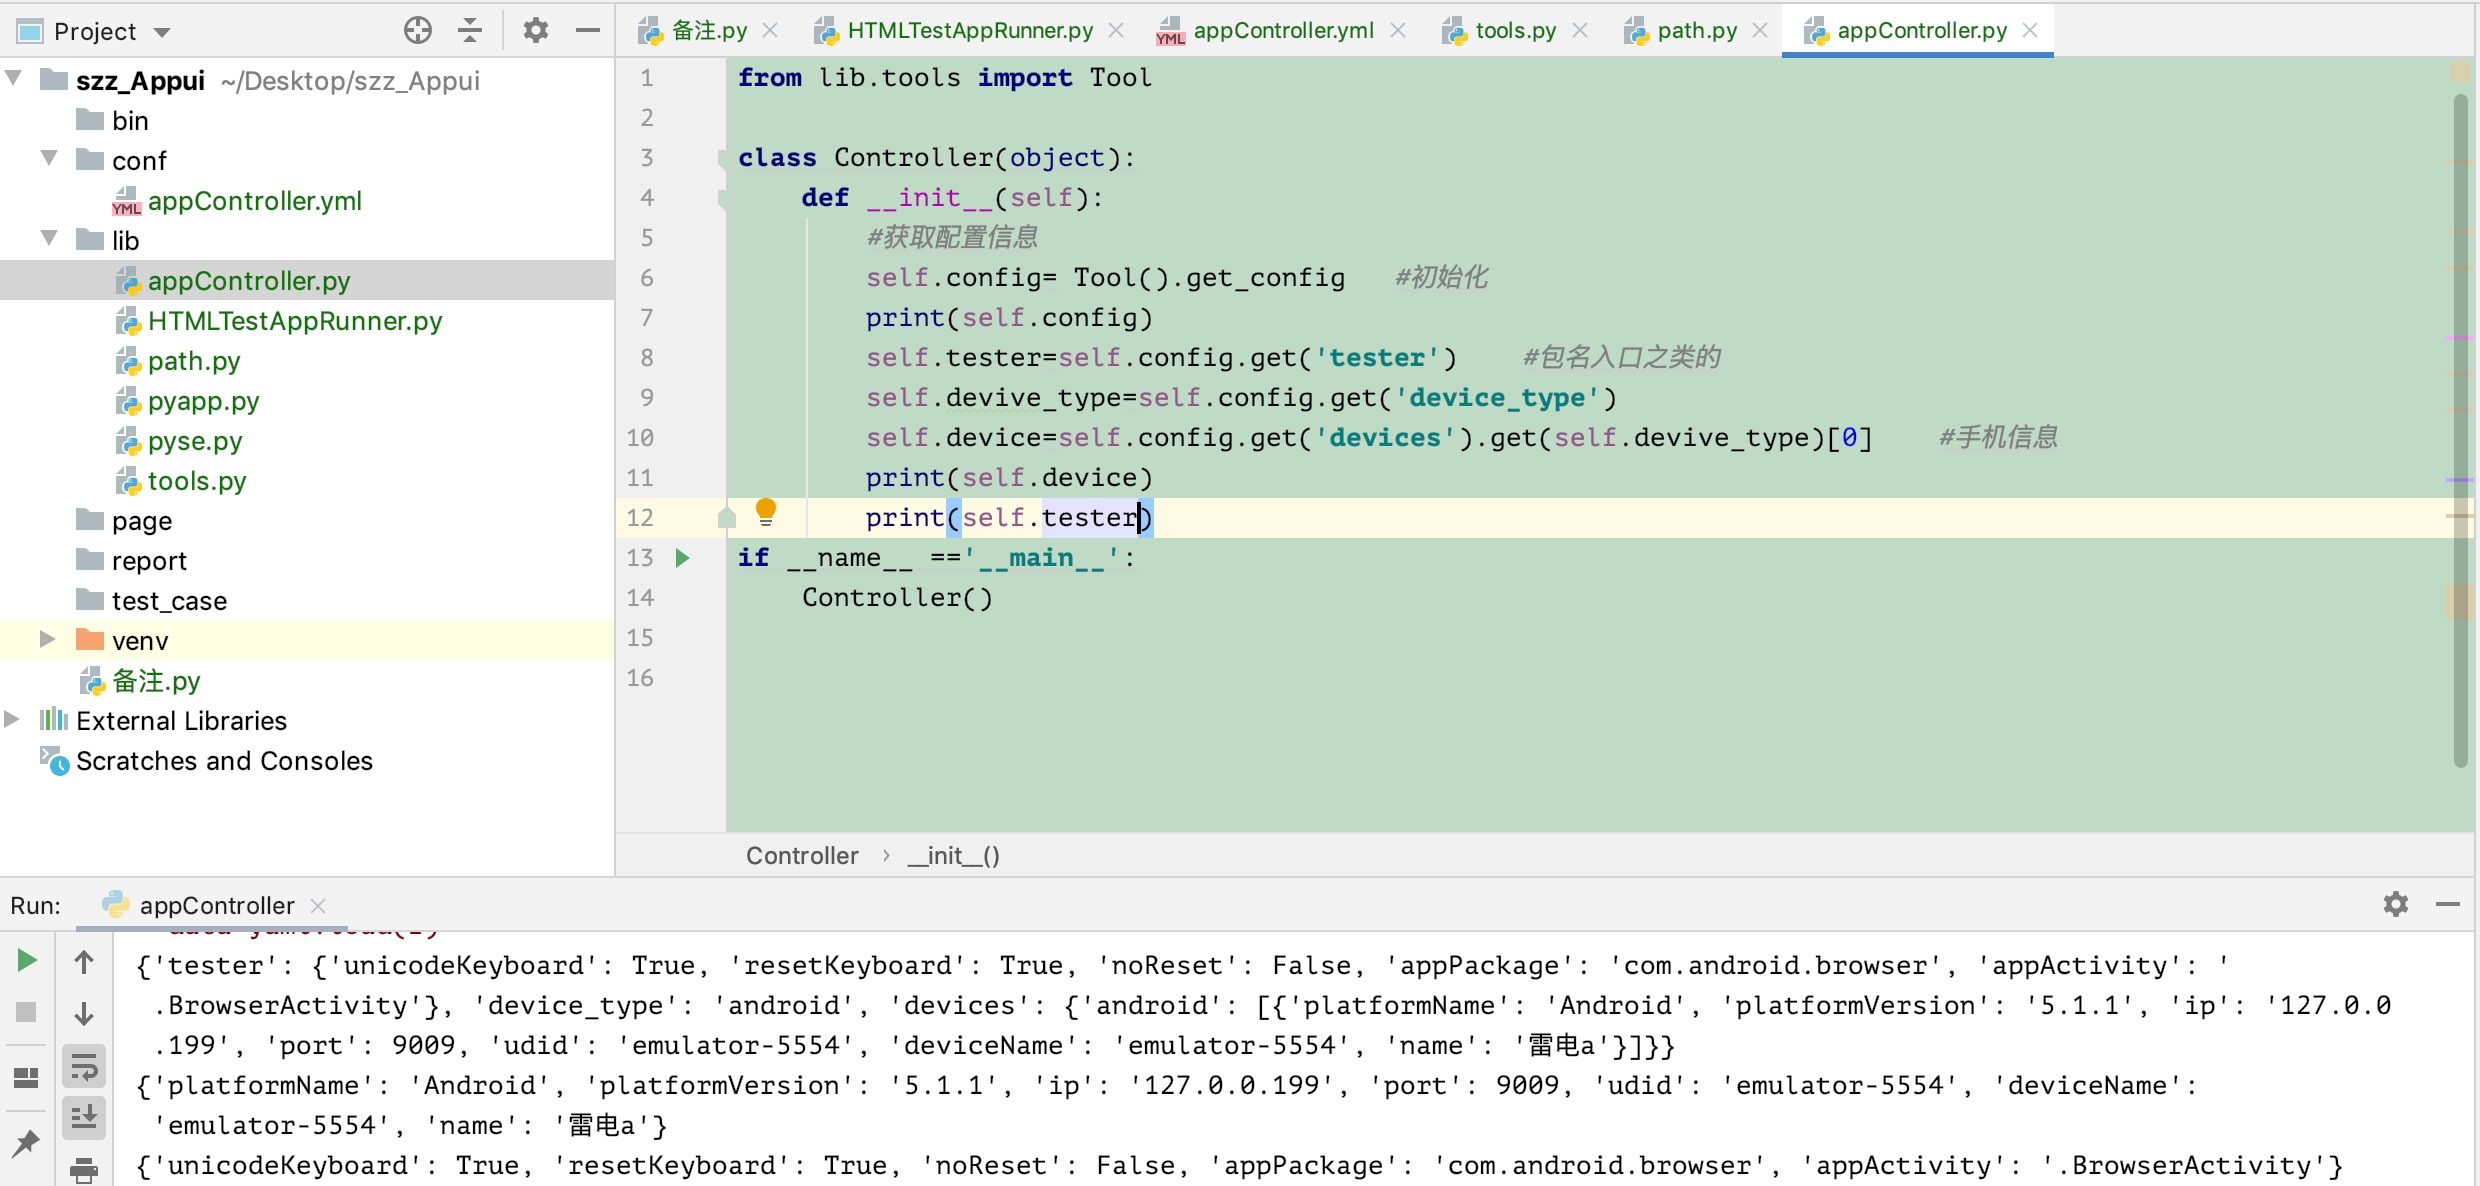Rerun appController with the green play button
2480x1186 pixels.
click(x=27, y=961)
